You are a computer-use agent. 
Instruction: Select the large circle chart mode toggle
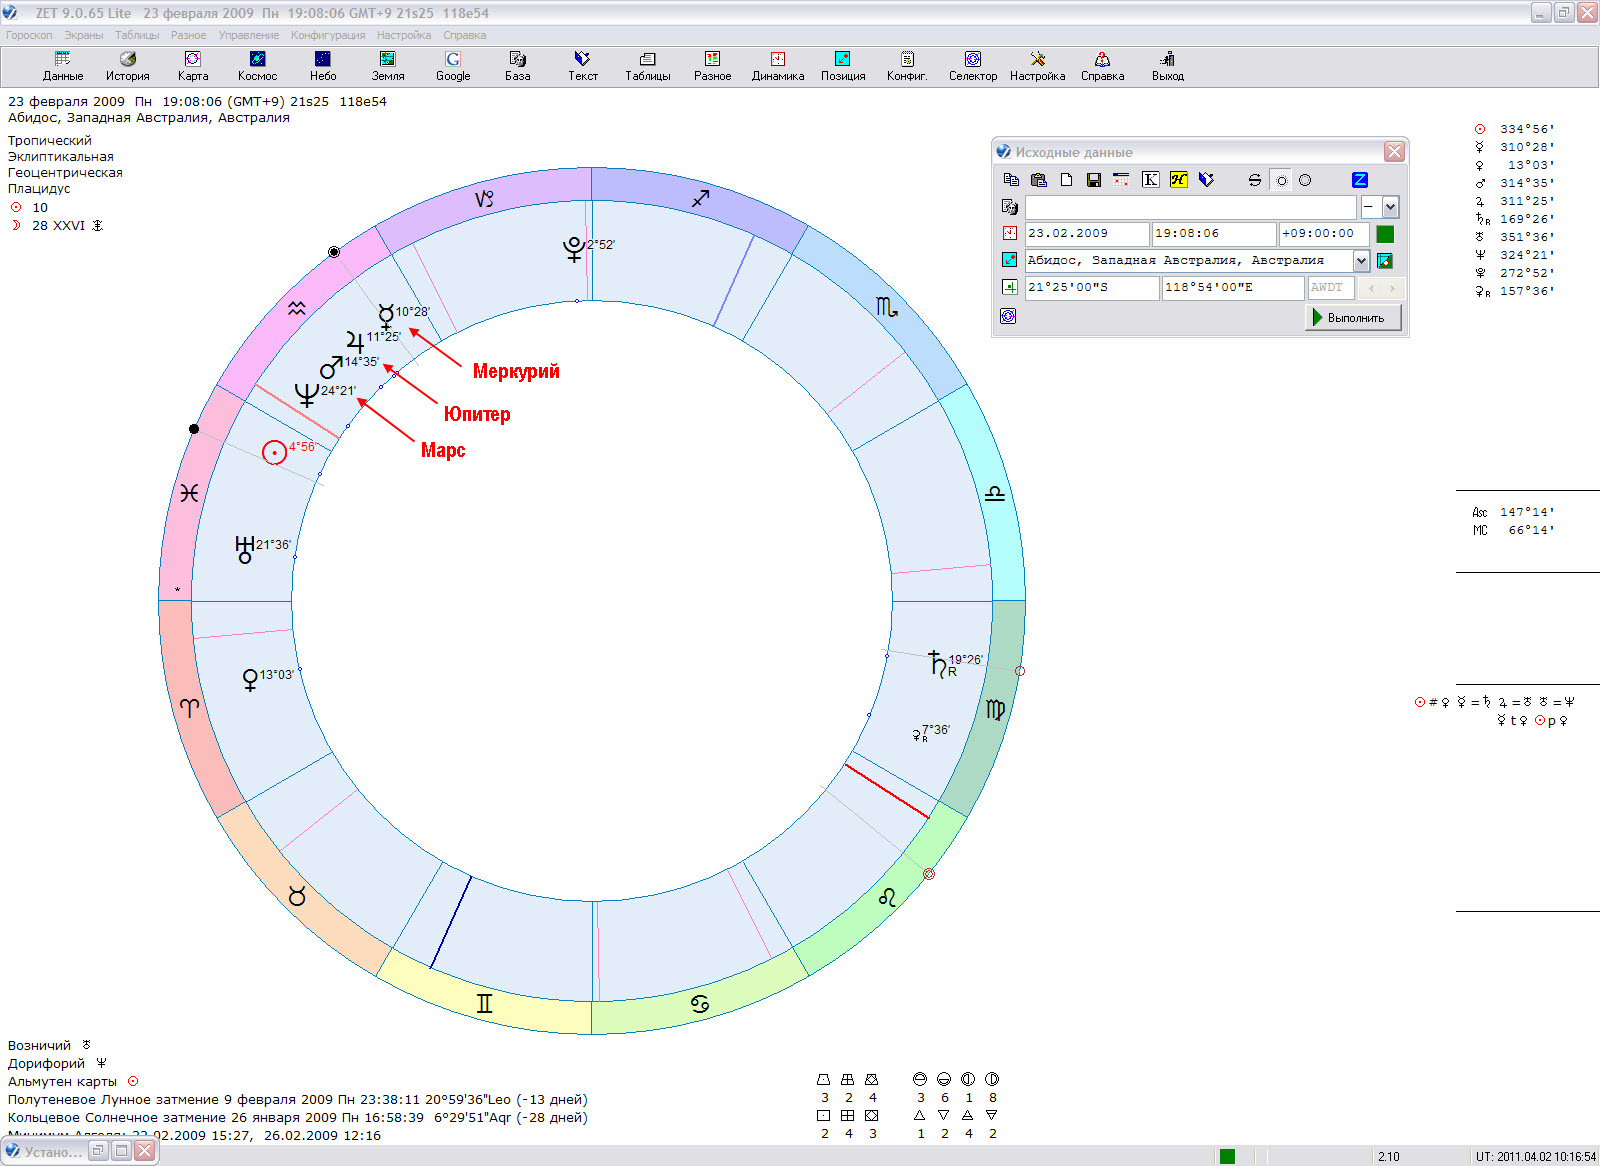(x=1305, y=181)
